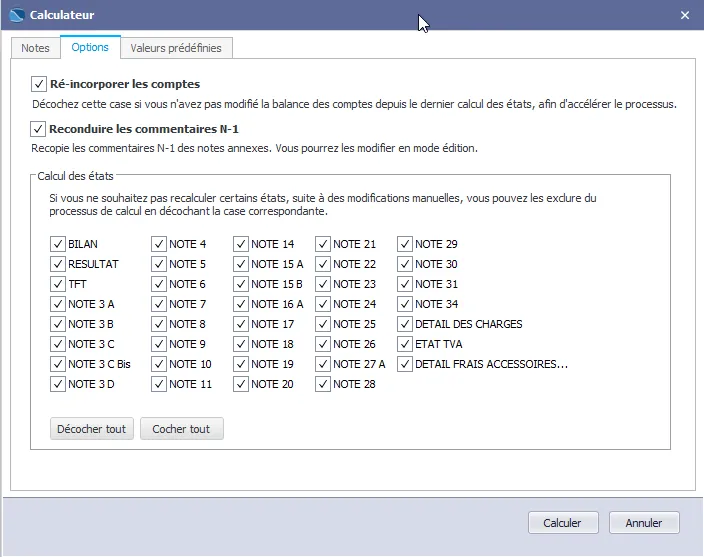
Task: Disable Reconduire les commentaires N-1
Action: (39, 129)
